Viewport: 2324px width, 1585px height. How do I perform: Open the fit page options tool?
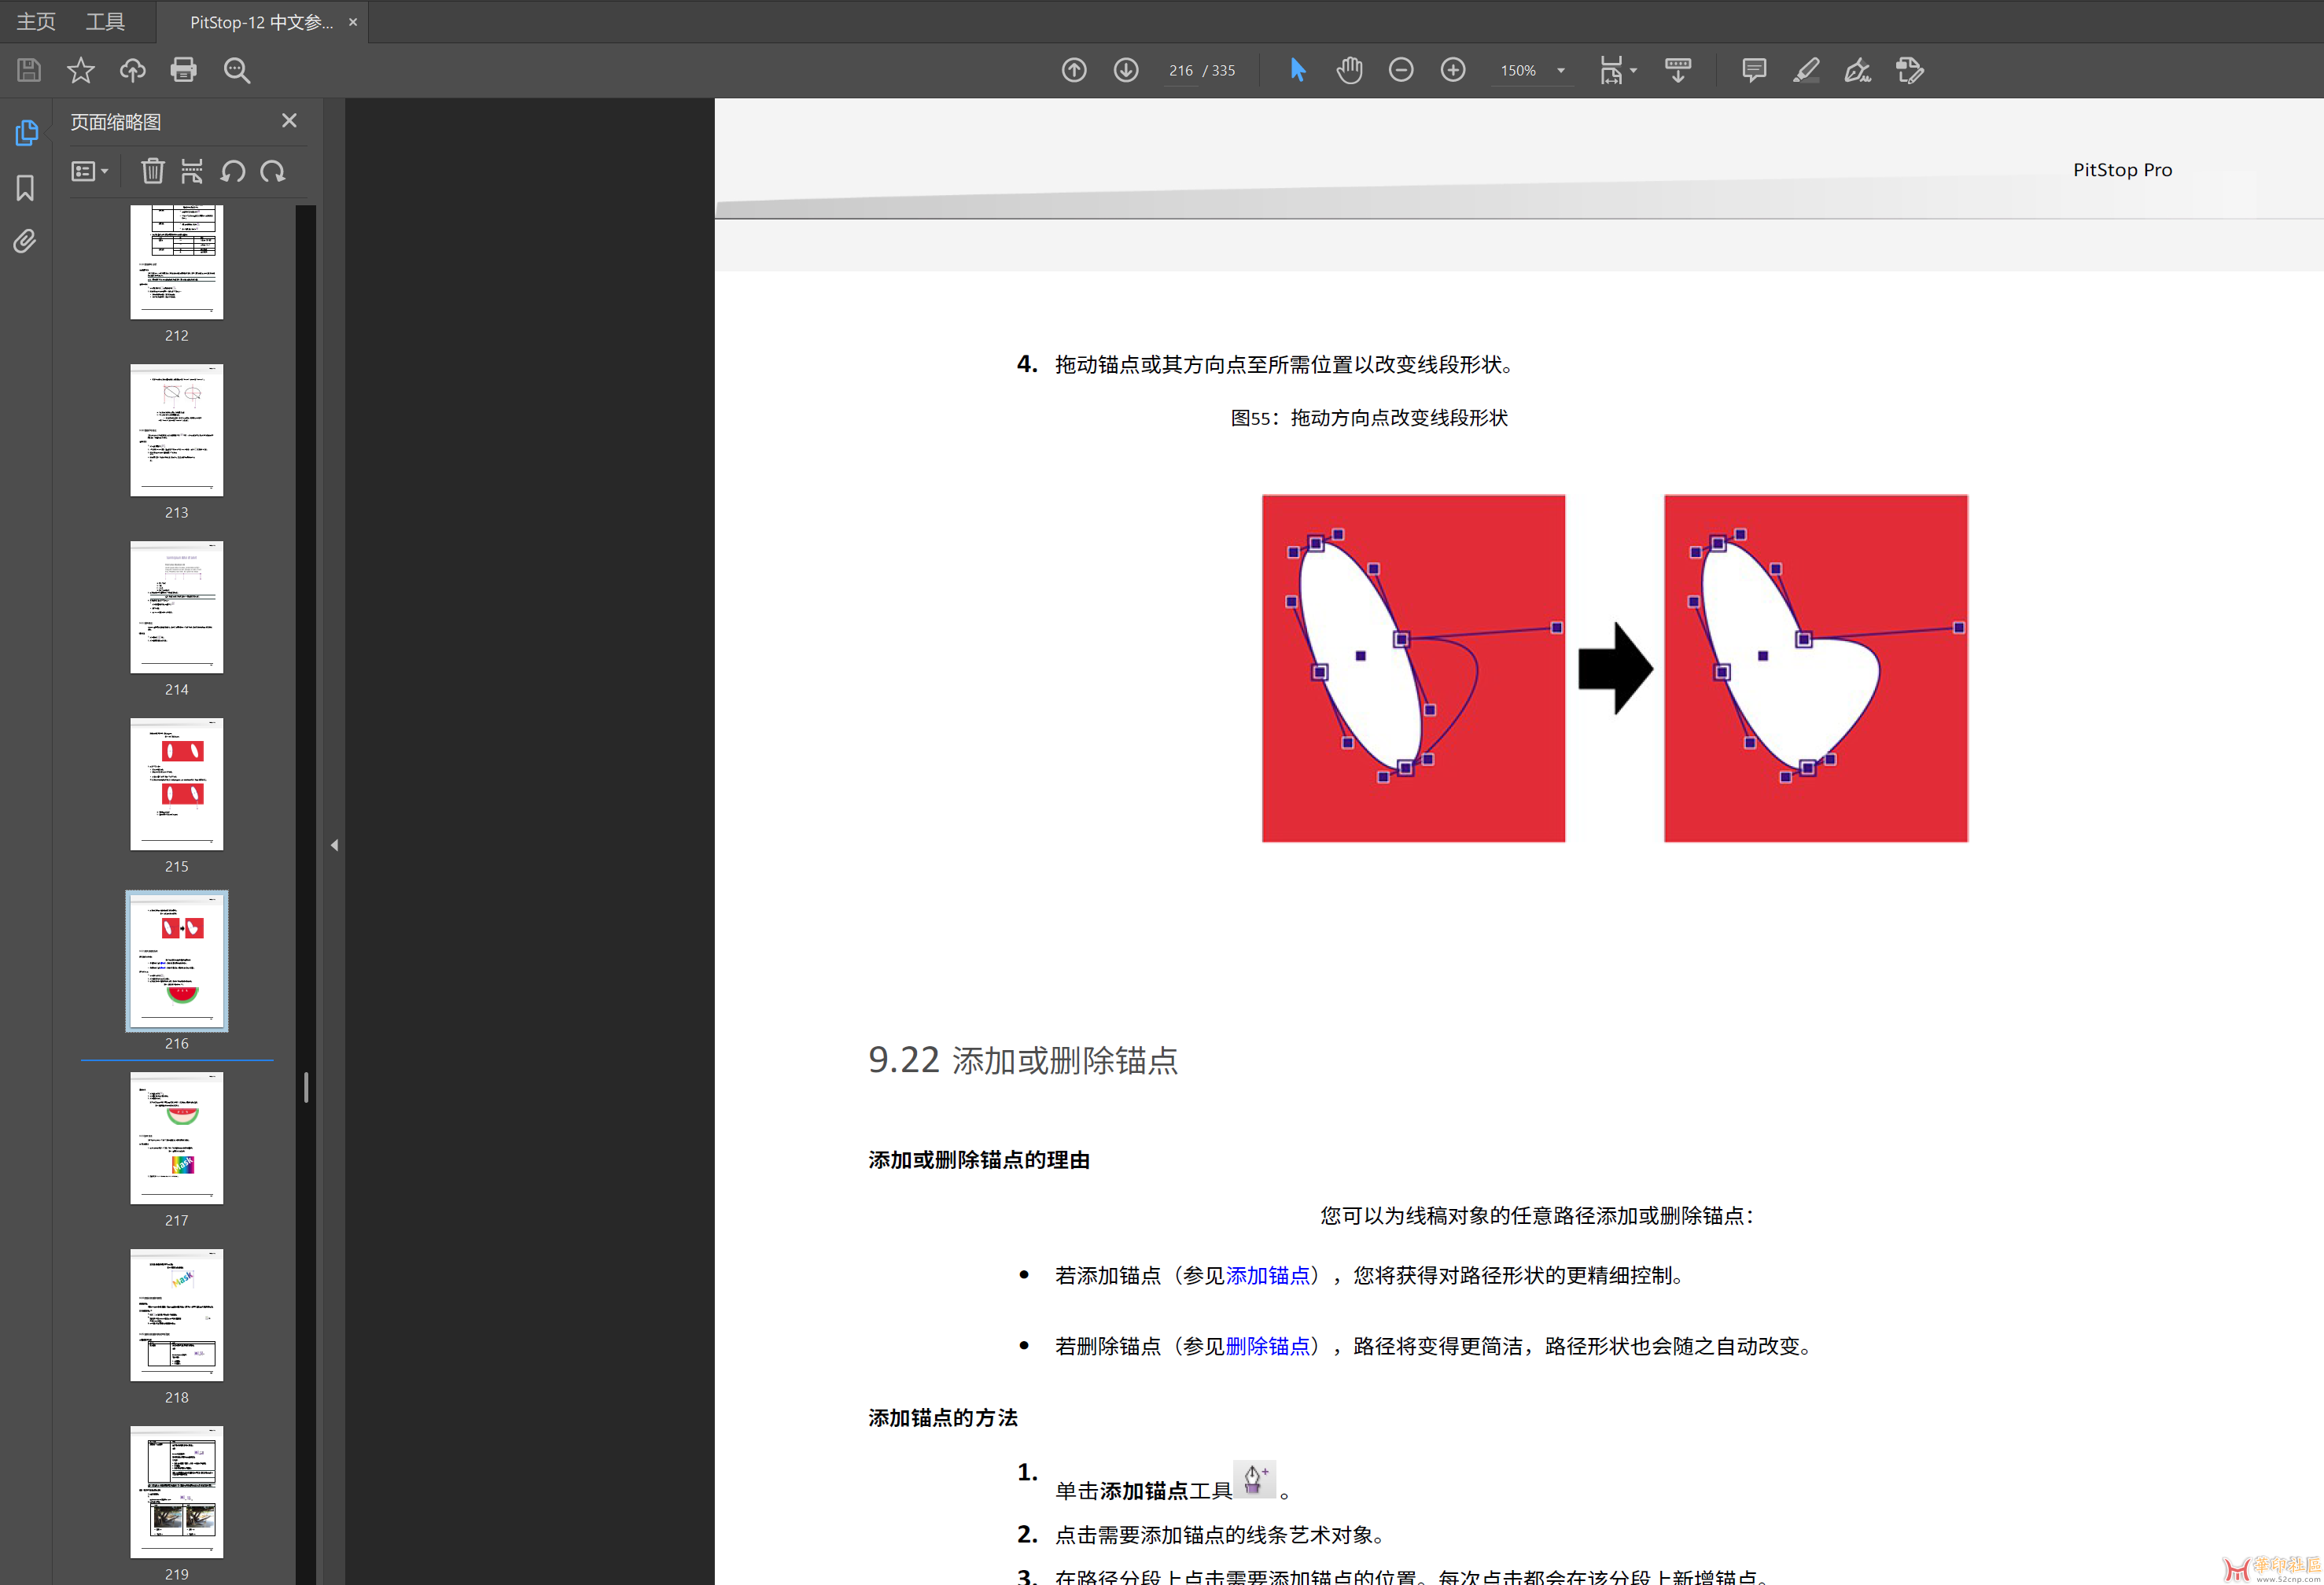click(1617, 70)
